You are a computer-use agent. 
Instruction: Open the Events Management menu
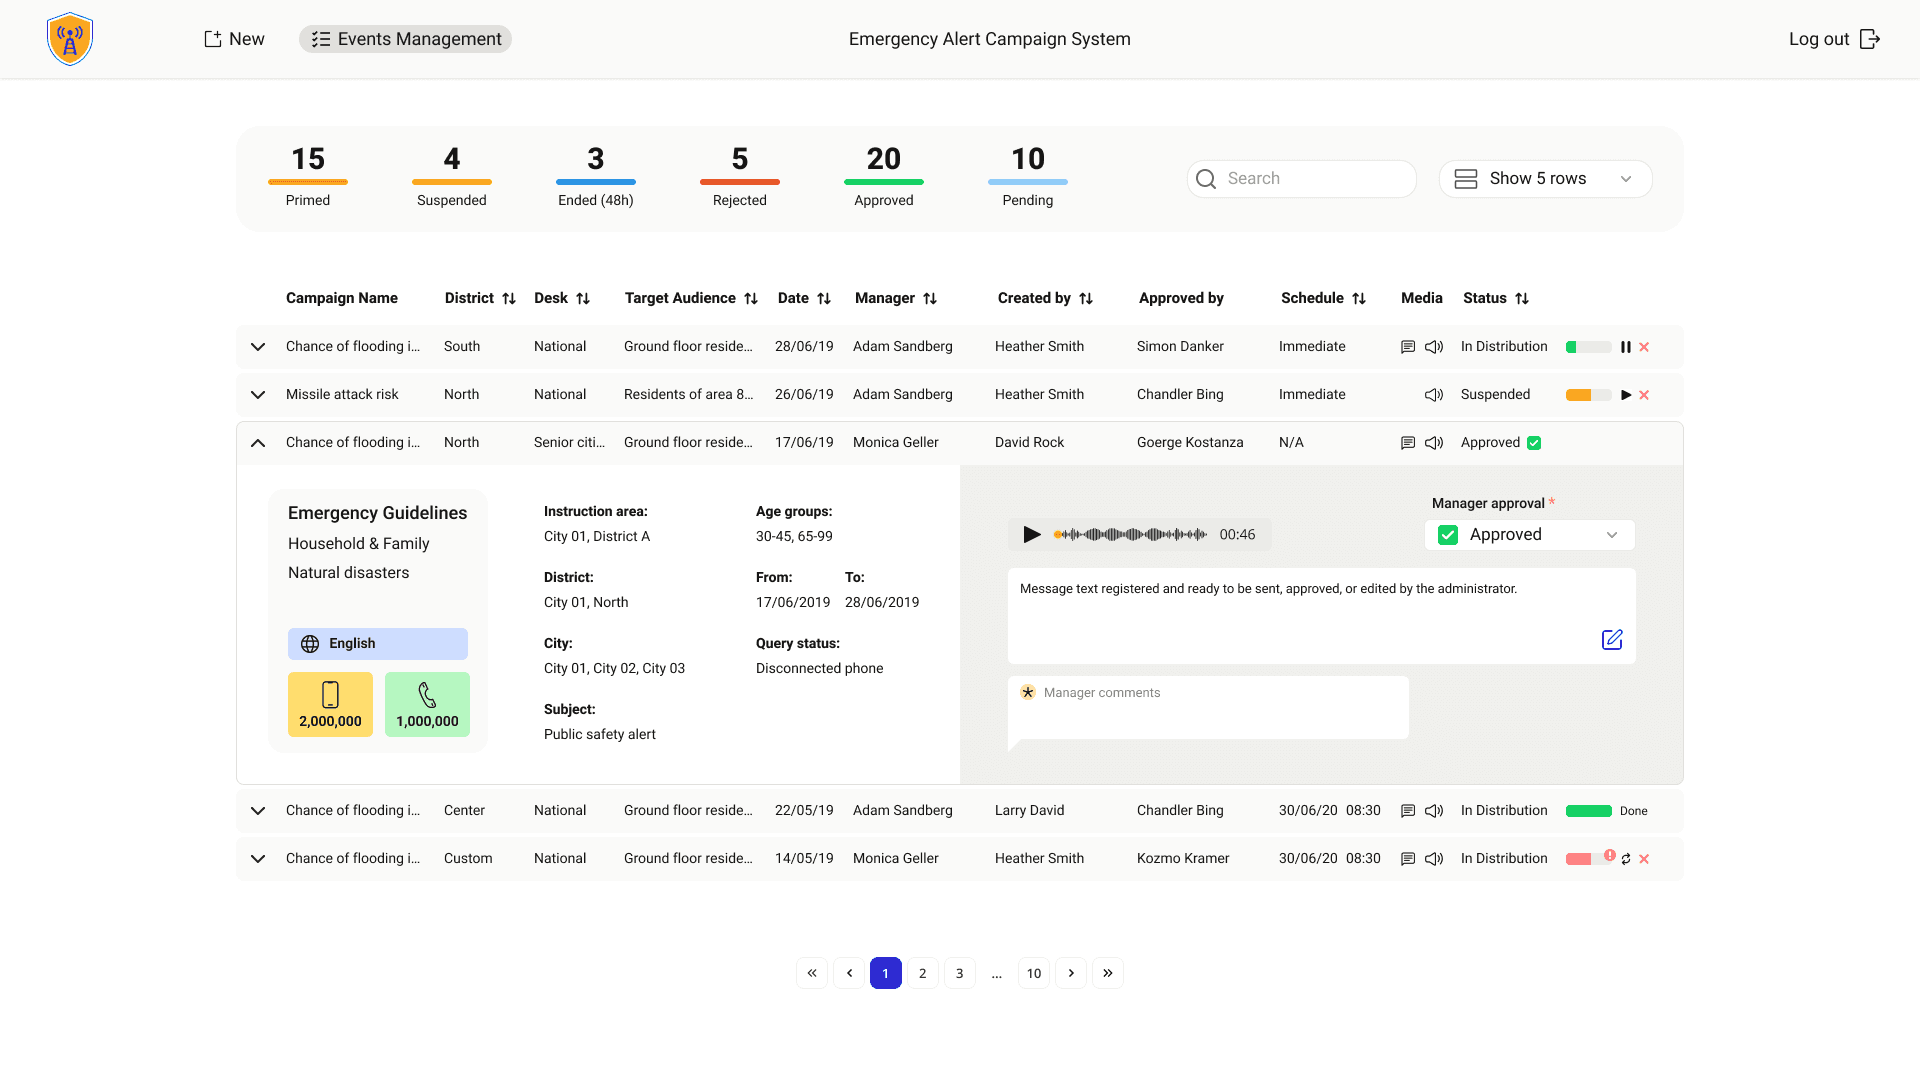pos(405,39)
